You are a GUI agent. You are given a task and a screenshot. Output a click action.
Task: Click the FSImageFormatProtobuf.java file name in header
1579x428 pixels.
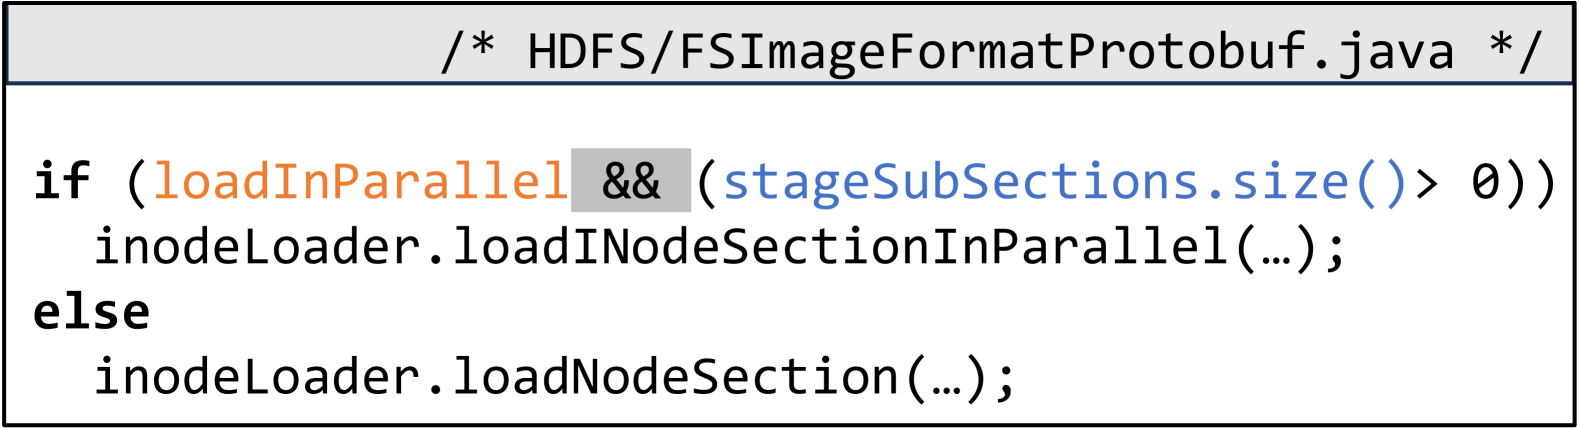pos(1066,52)
